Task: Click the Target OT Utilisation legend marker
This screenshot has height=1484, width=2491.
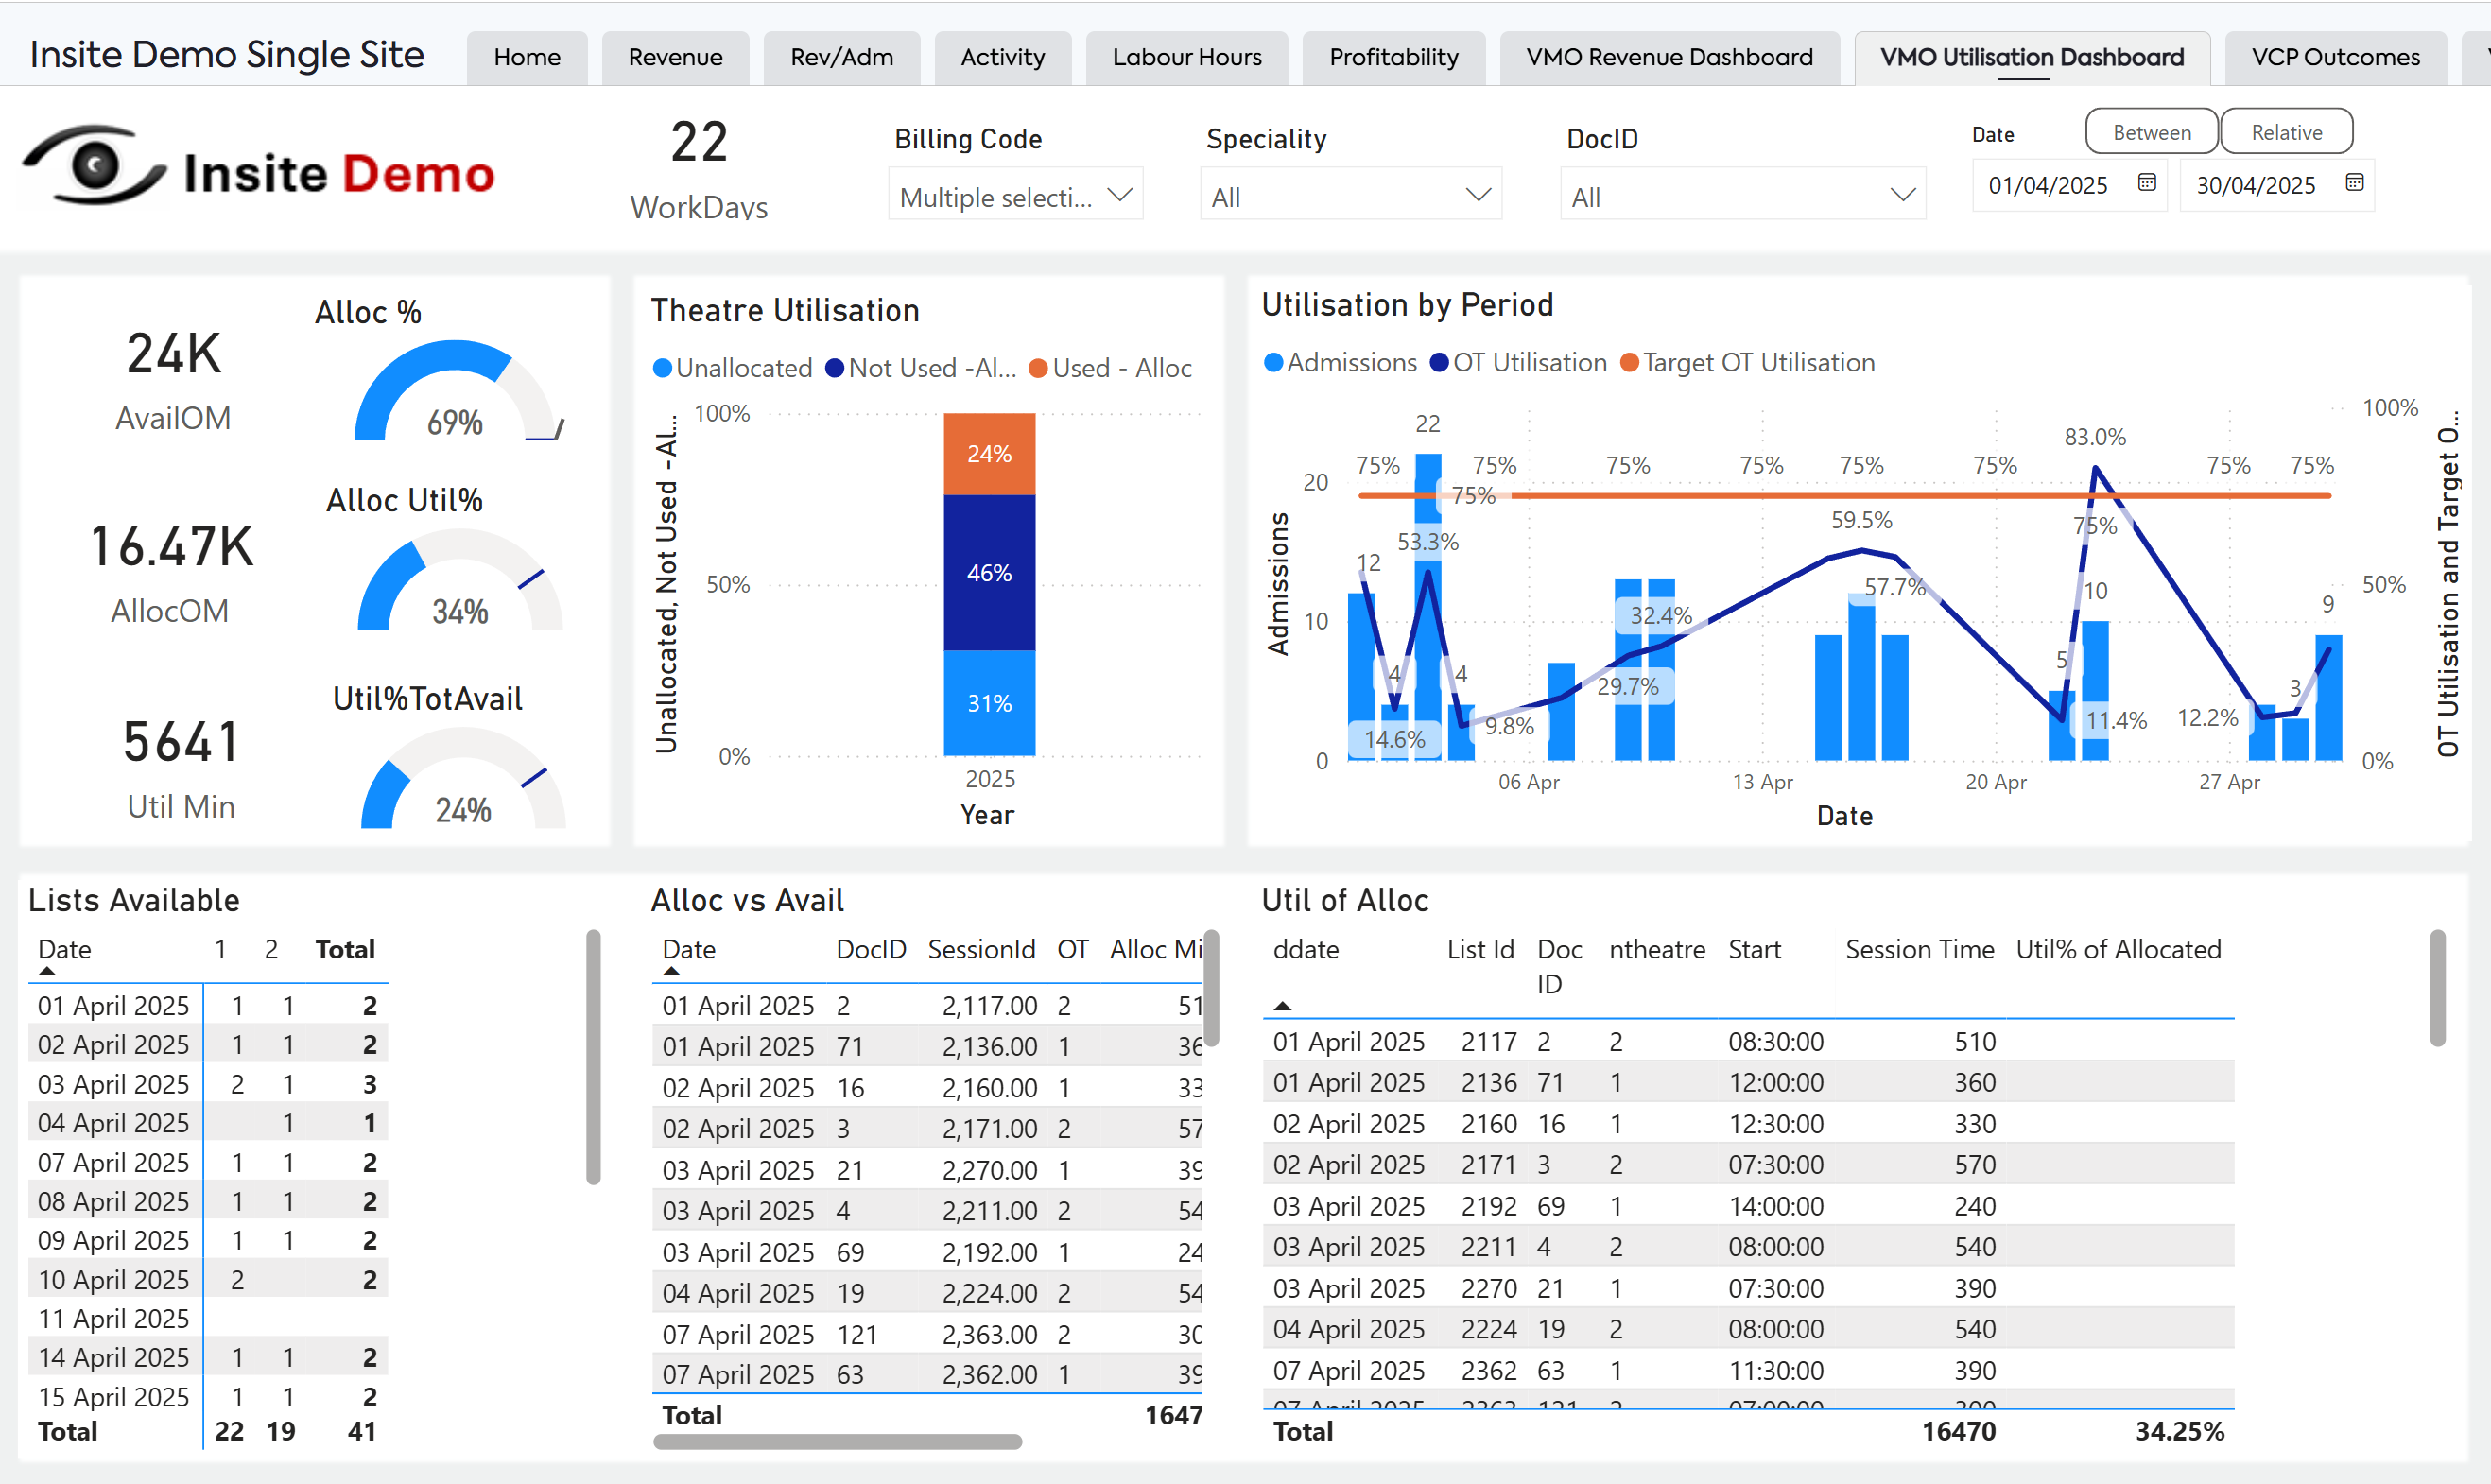Action: tap(1629, 363)
